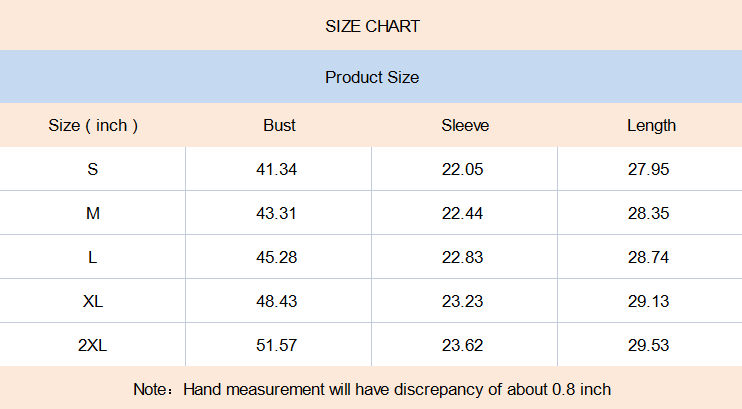742x409 pixels.
Task: Click the length value 29.53
Action: (x=649, y=345)
